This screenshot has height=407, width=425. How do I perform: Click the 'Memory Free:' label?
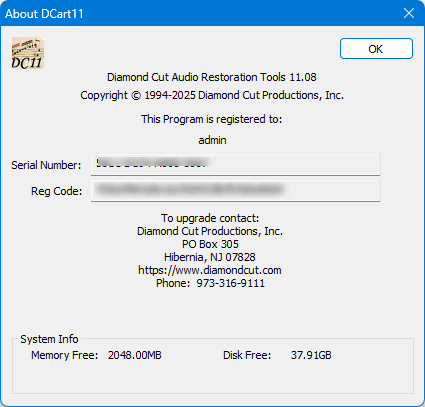[65, 355]
